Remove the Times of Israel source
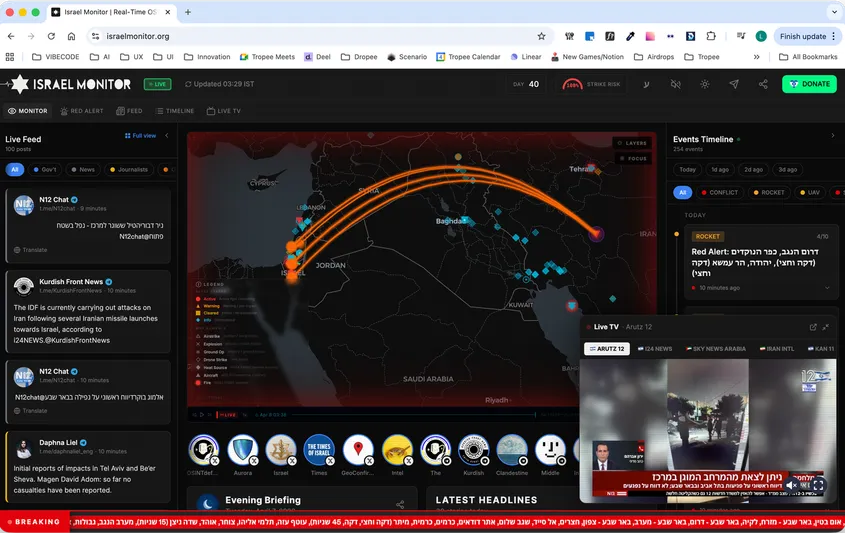This screenshot has width=845, height=533. [x=330, y=461]
